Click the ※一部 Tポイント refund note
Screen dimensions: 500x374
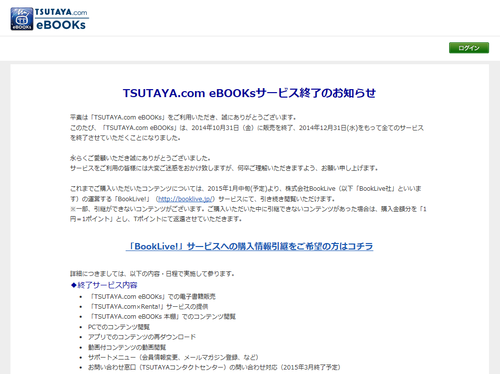click(x=248, y=214)
